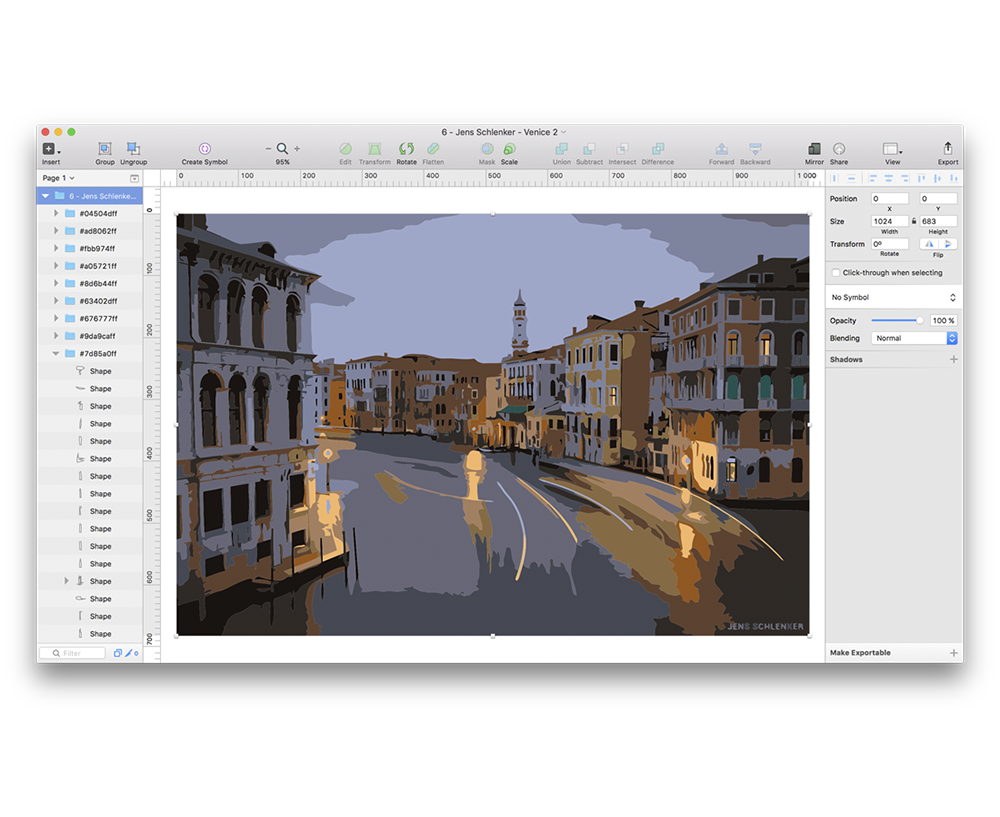Screen dimensions: 1000x817
Task: Expand the #a05721ff layer group
Action: (55, 266)
